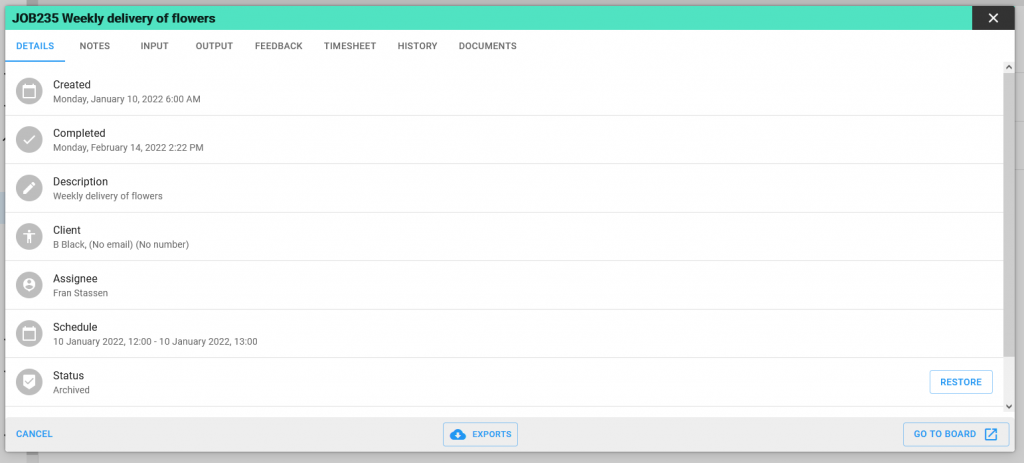Click the calendar icon beside Schedule

[x=29, y=334]
